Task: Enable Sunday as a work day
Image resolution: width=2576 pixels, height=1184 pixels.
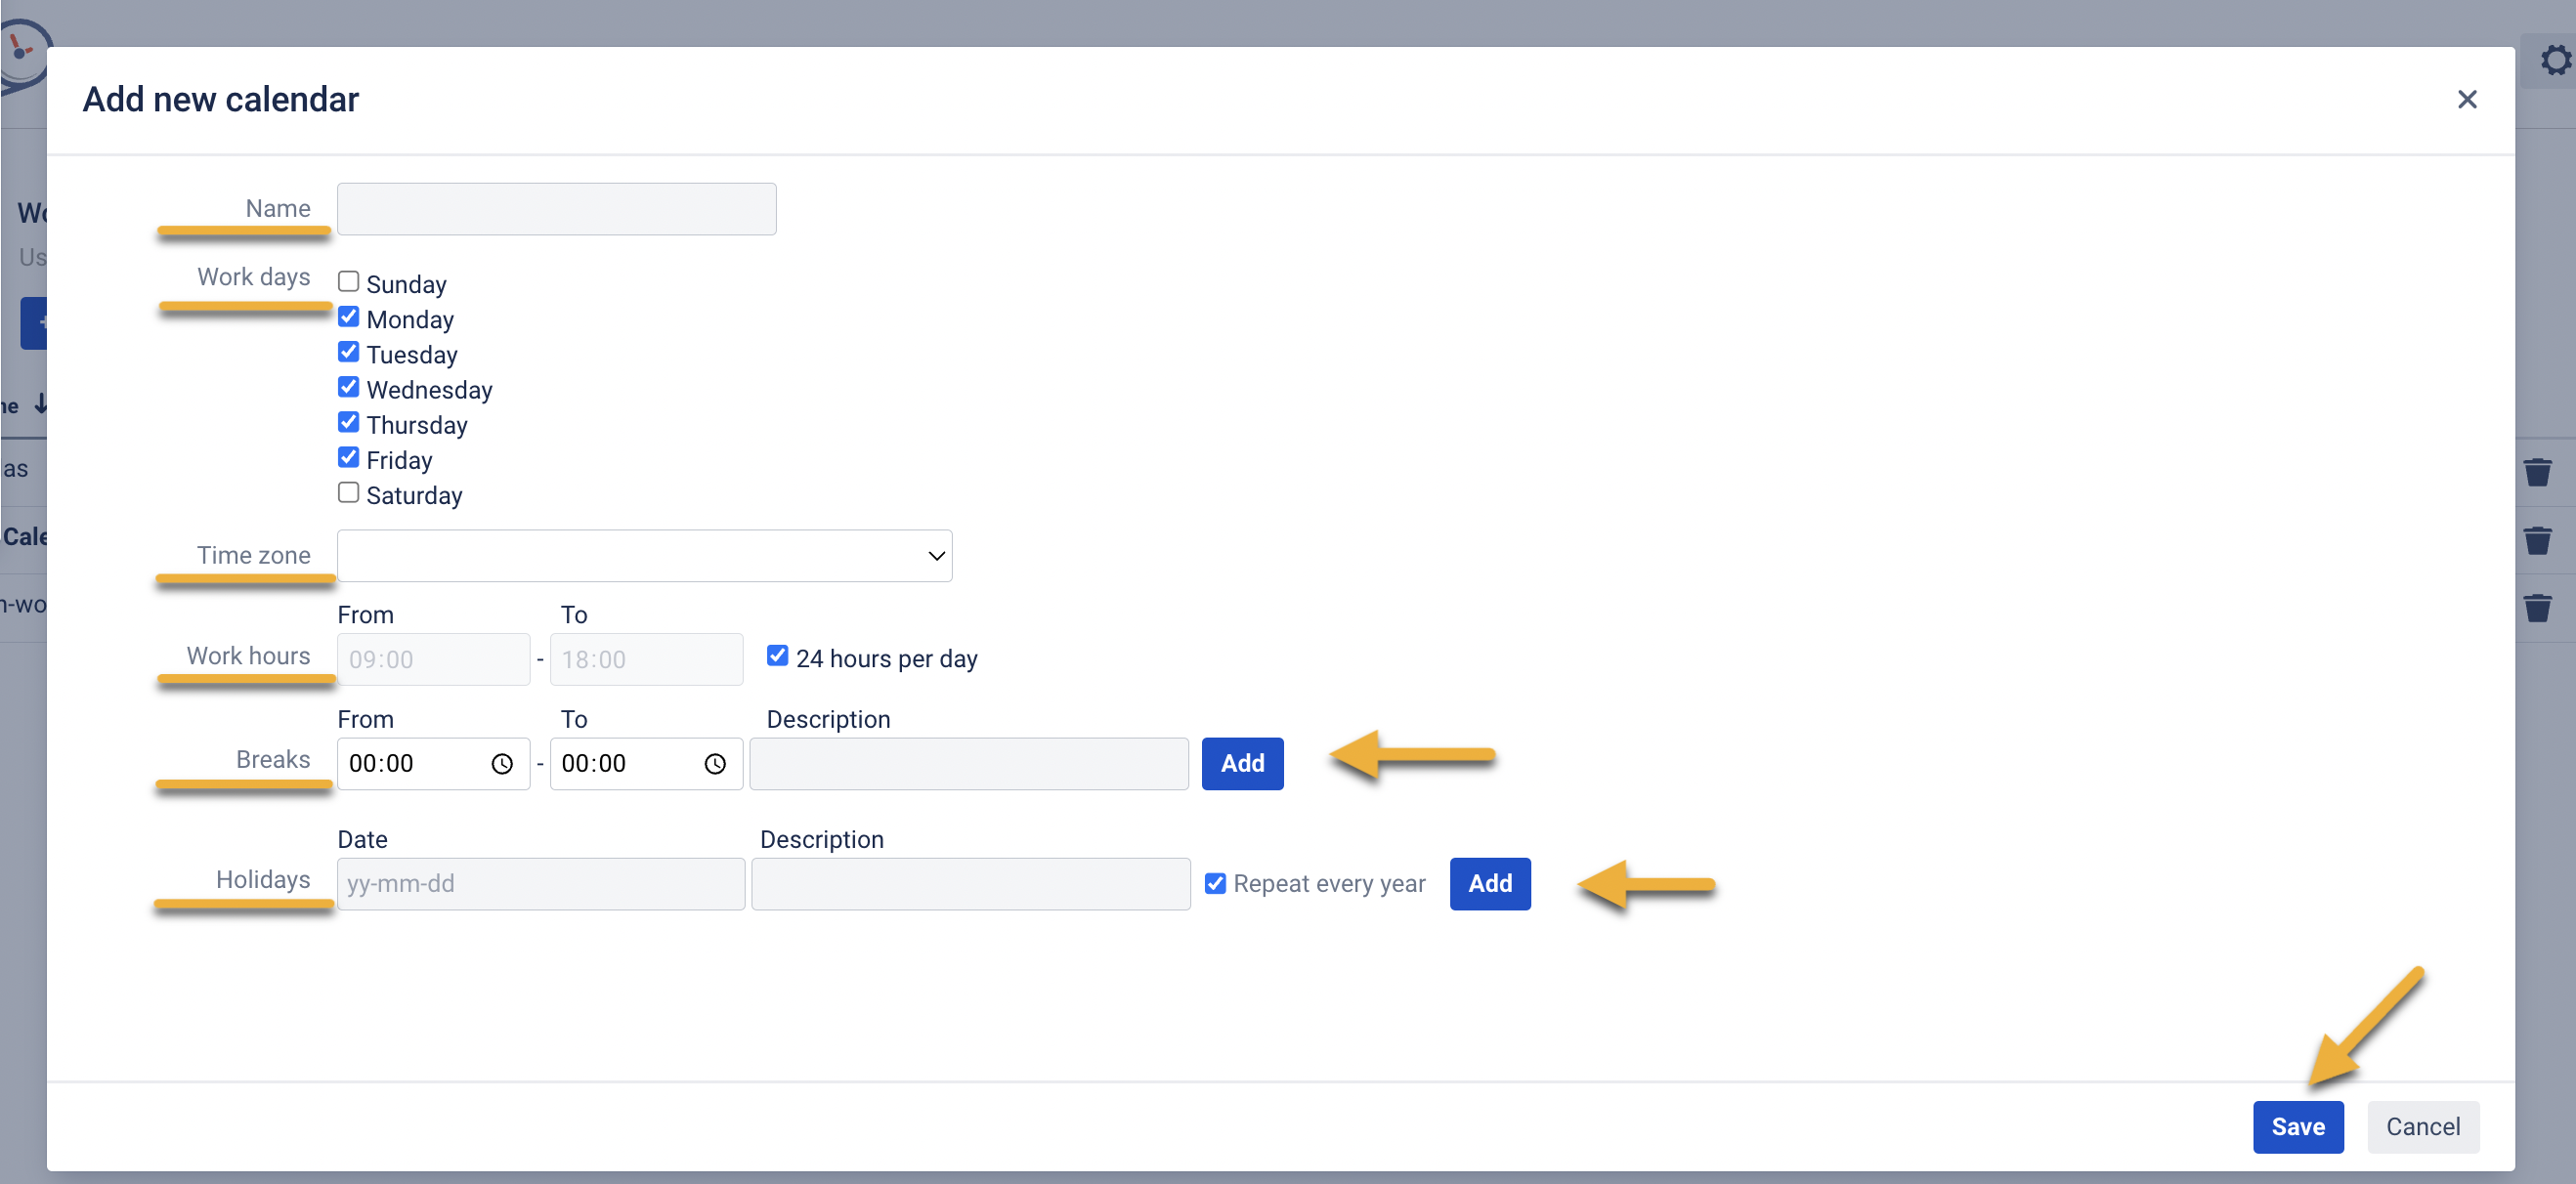Action: [348, 282]
